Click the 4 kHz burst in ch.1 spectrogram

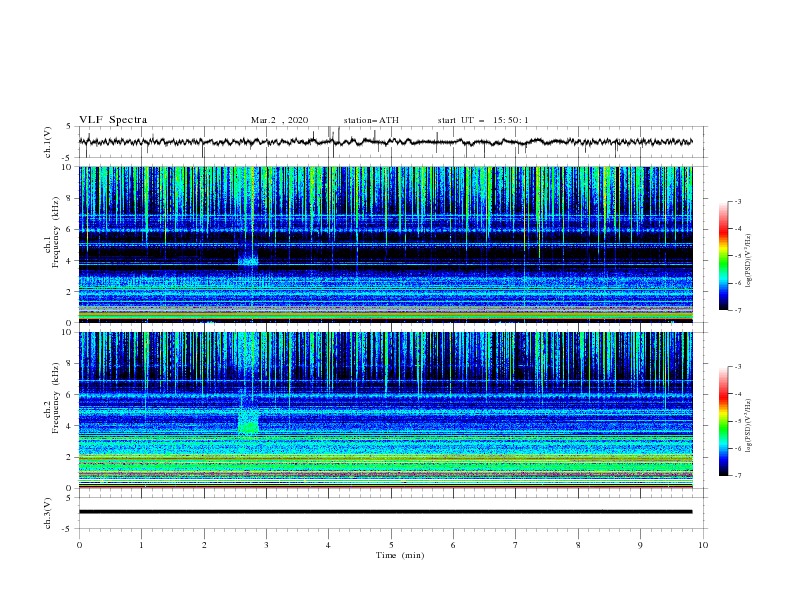click(248, 261)
